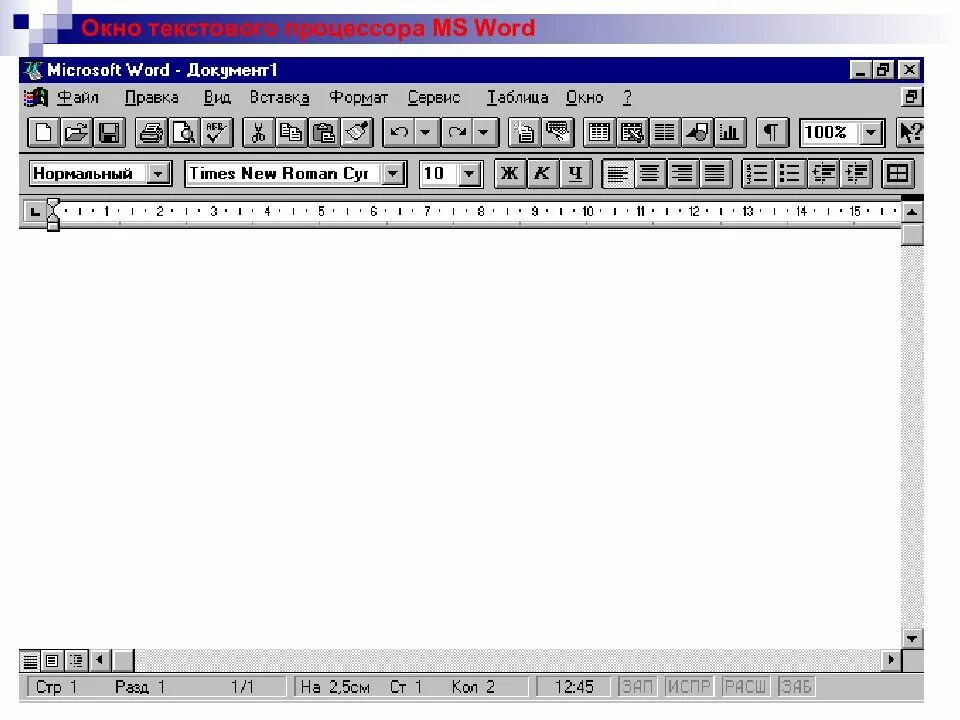Click the Borders toolbar icon

tap(898, 174)
